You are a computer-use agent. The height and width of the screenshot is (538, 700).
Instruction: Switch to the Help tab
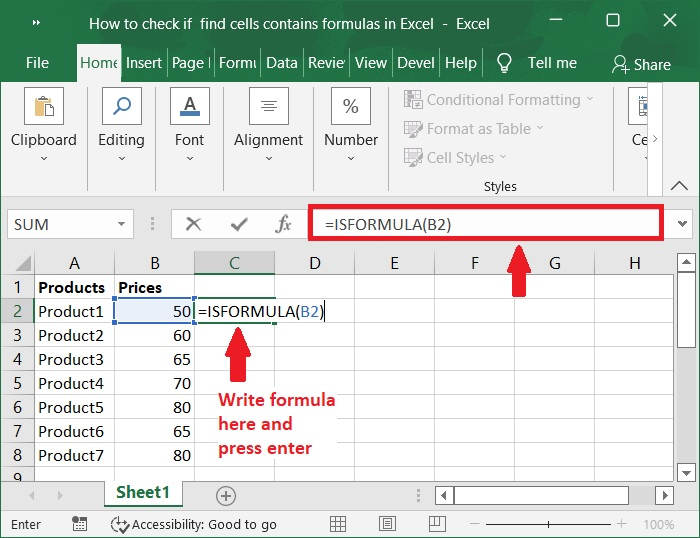(461, 63)
